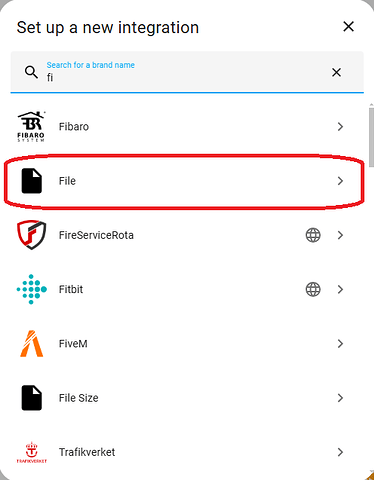
Task: Click the Fitbit cloud globe icon
Action: (313, 289)
